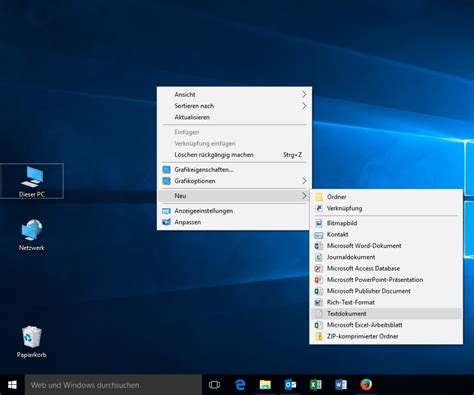Create a new Textdokument
The width and height of the screenshot is (474, 395).
click(386, 314)
